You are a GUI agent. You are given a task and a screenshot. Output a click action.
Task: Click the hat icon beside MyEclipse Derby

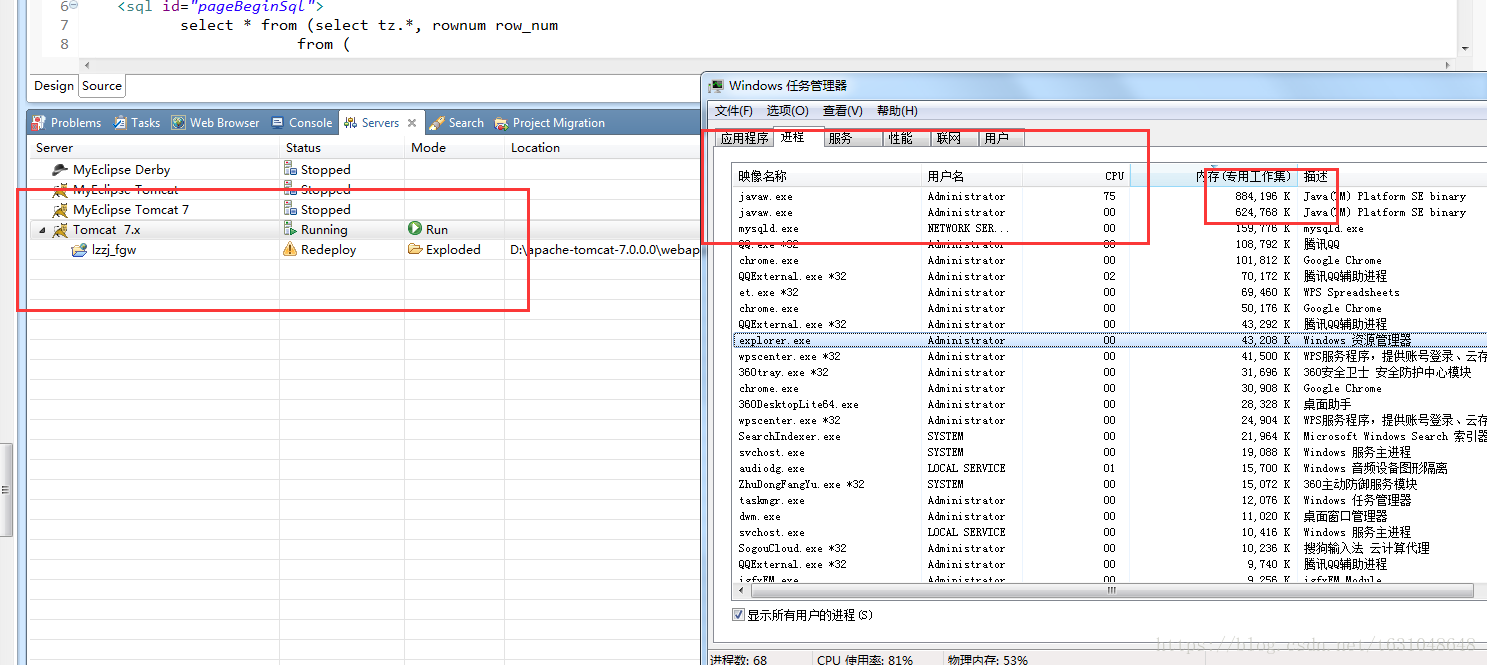tap(60, 170)
